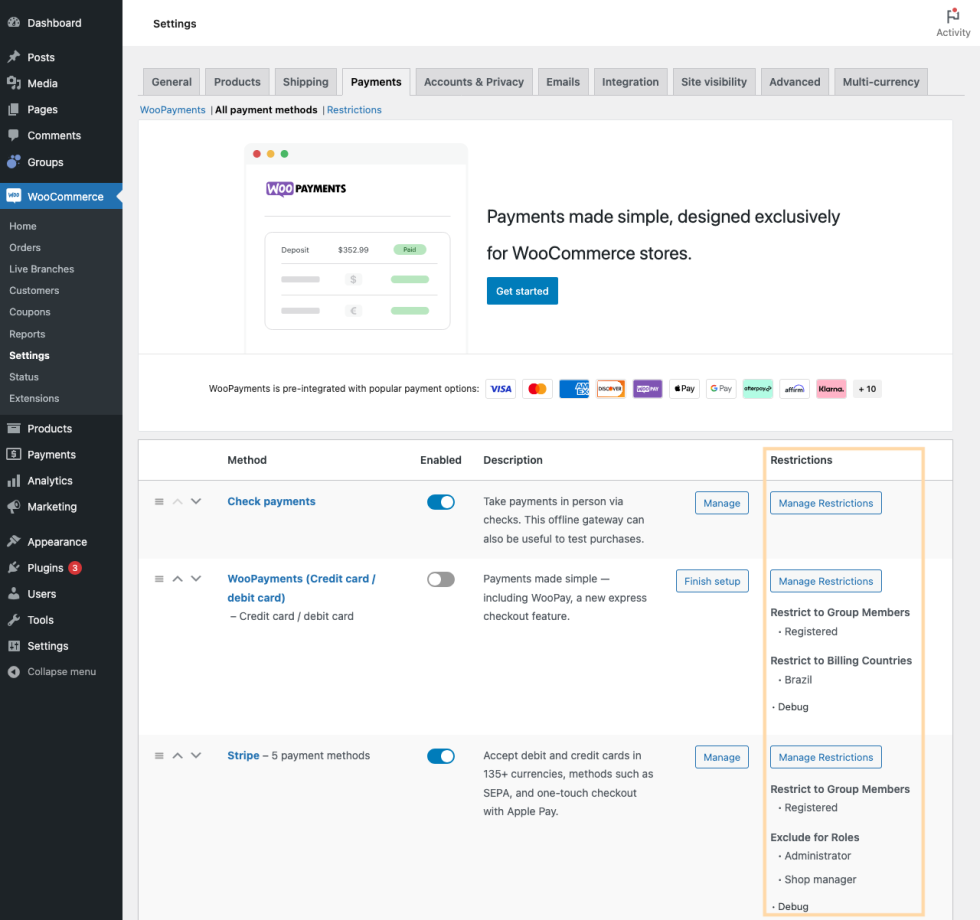Click the Appearance brush icon
This screenshot has height=920, width=980.
(14, 541)
